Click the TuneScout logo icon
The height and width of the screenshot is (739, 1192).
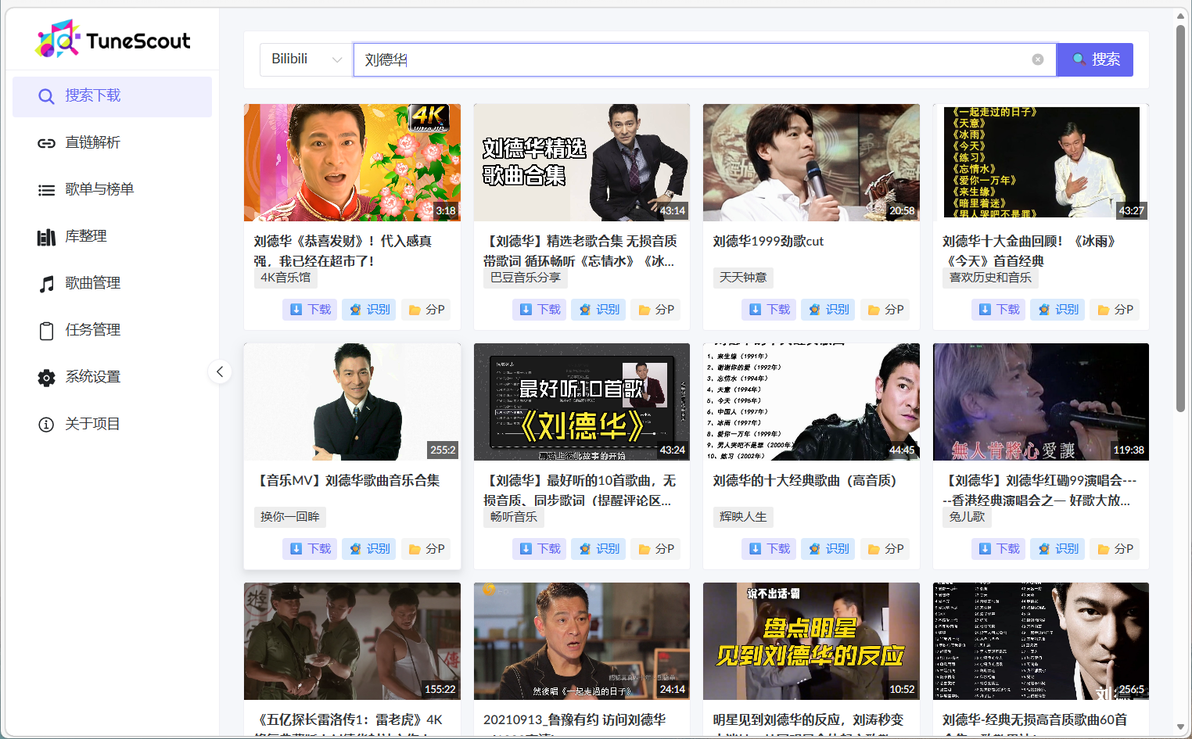pyautogui.click(x=58, y=40)
